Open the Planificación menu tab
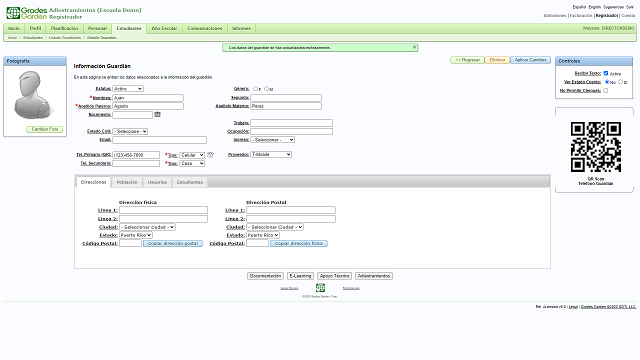640x360 pixels. coord(64,28)
